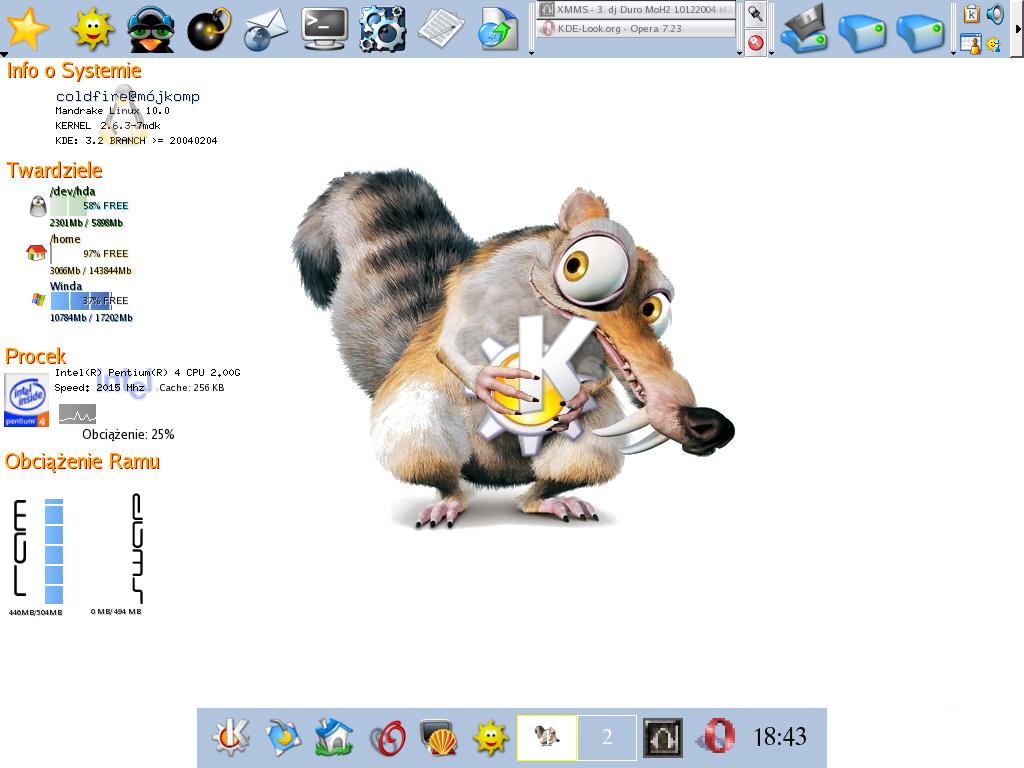Open the penguin with headphones app

click(x=150, y=29)
